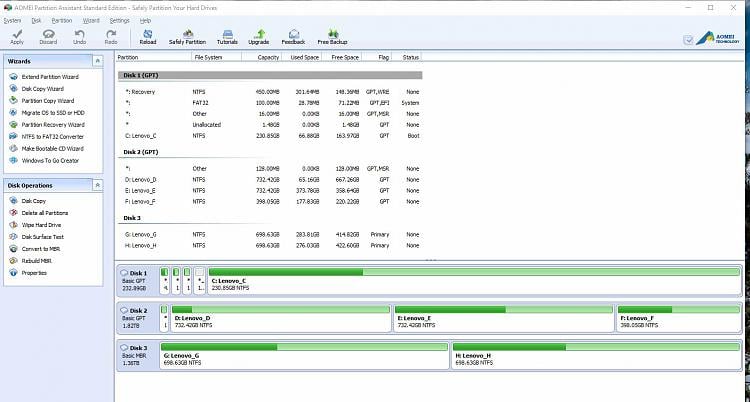Select the D: Lenovo_D list row
Viewport: 750px width, 402px height.
click(x=270, y=180)
